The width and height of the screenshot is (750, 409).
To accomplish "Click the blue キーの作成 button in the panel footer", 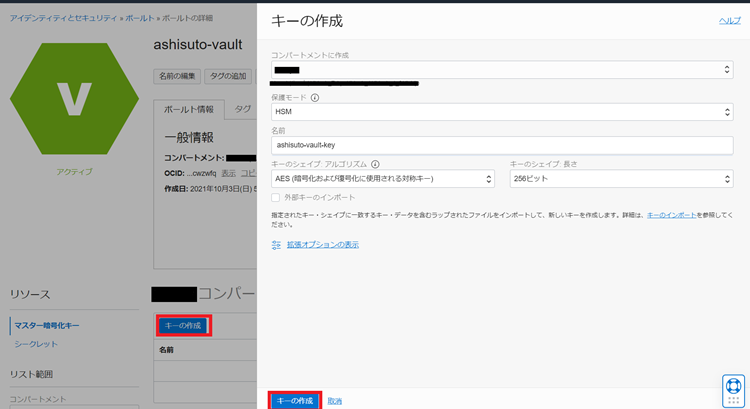I will 295,400.
